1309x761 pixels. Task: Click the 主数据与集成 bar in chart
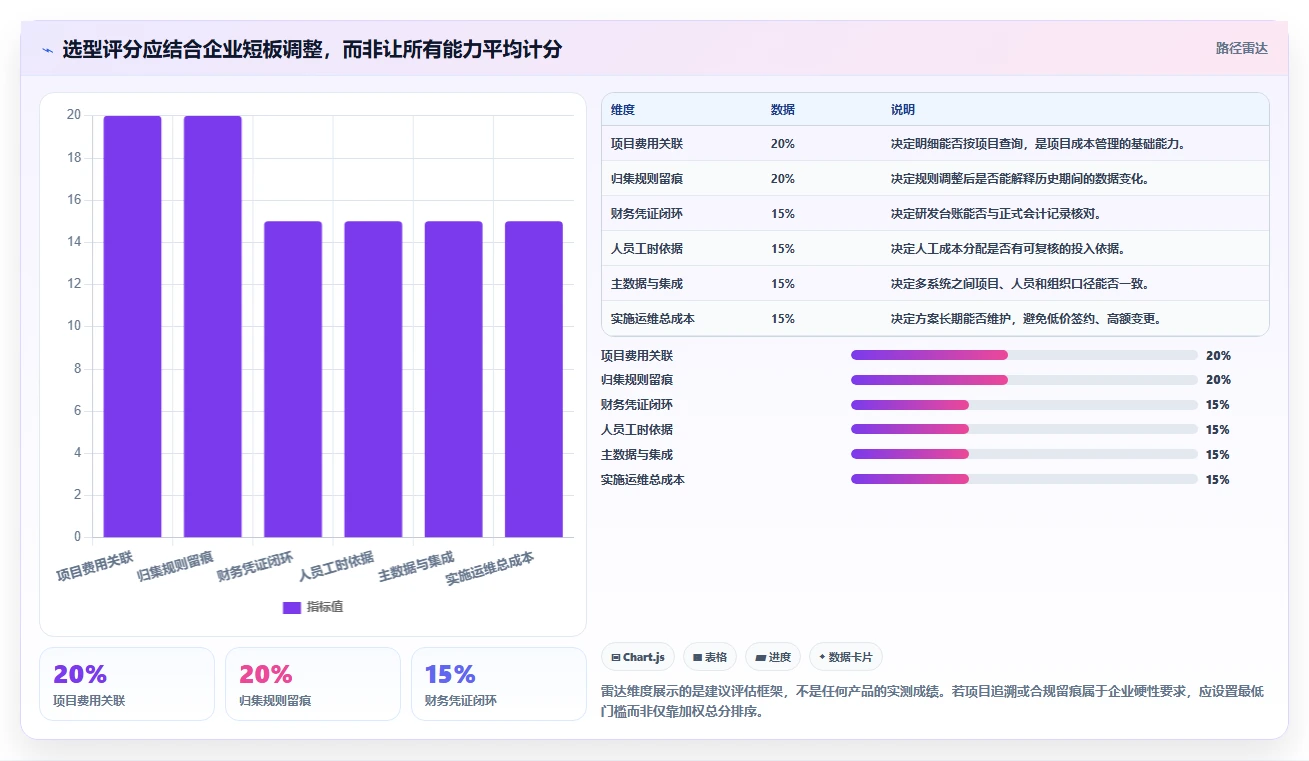pyautogui.click(x=453, y=379)
